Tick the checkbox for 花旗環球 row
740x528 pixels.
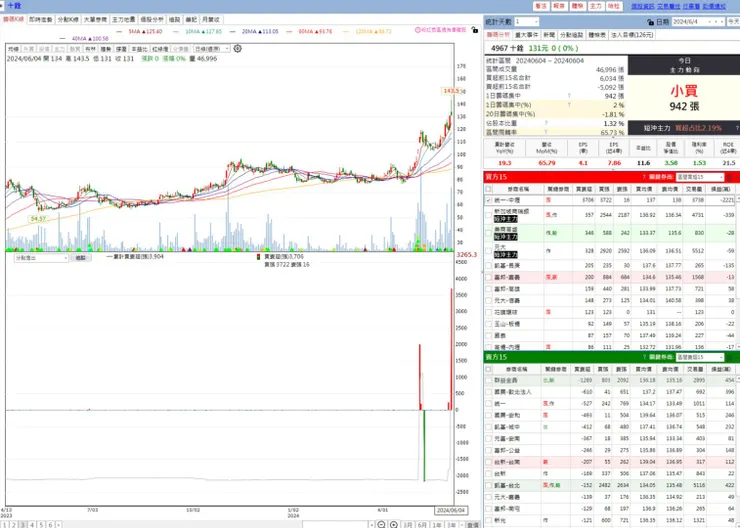(x=488, y=312)
